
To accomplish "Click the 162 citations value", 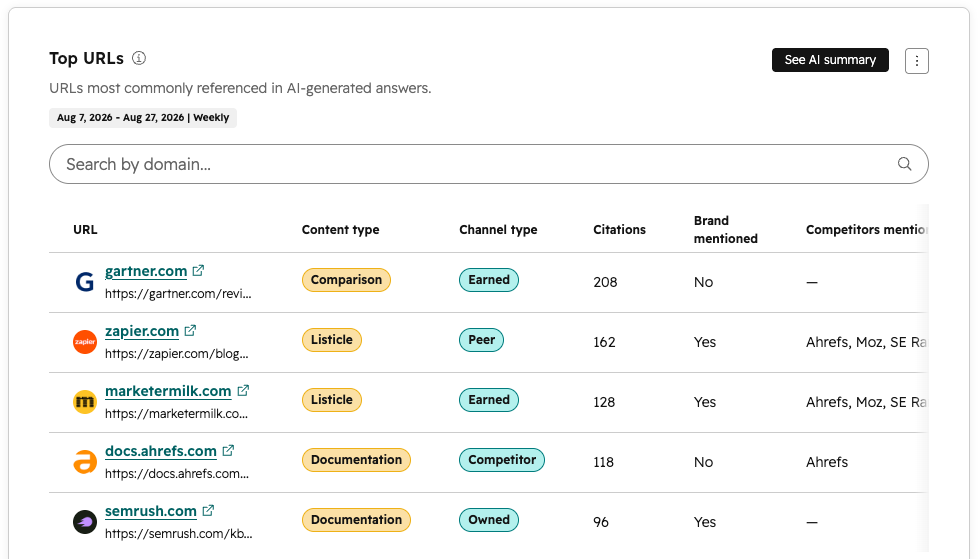I will 604,342.
